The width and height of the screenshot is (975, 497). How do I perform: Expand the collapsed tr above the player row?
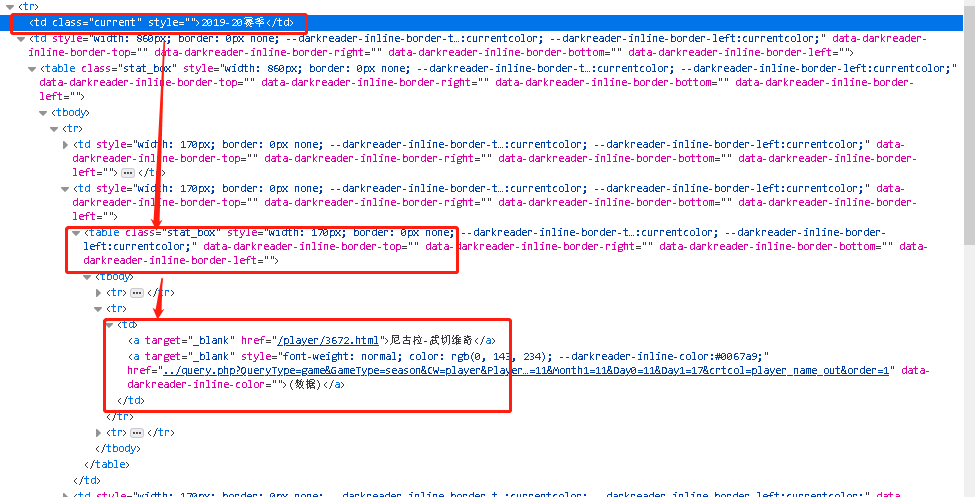[x=98, y=293]
